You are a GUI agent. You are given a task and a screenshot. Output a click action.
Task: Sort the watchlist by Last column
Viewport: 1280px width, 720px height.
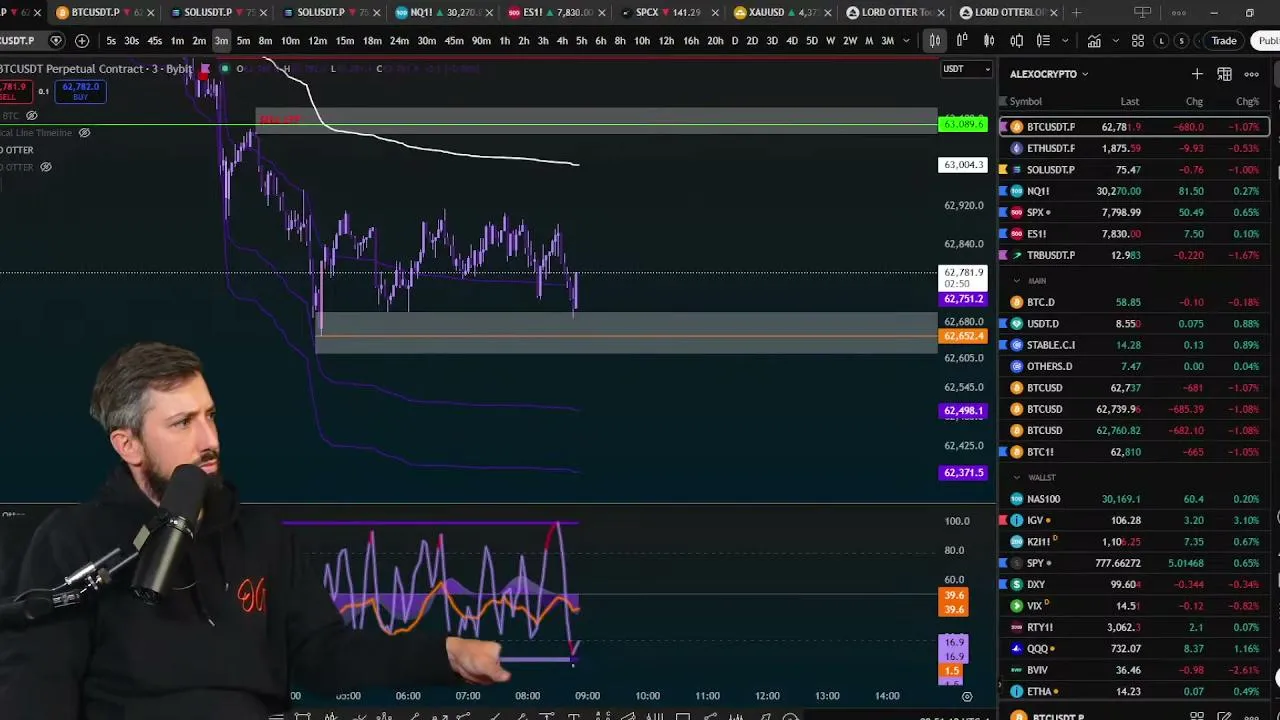point(1129,101)
